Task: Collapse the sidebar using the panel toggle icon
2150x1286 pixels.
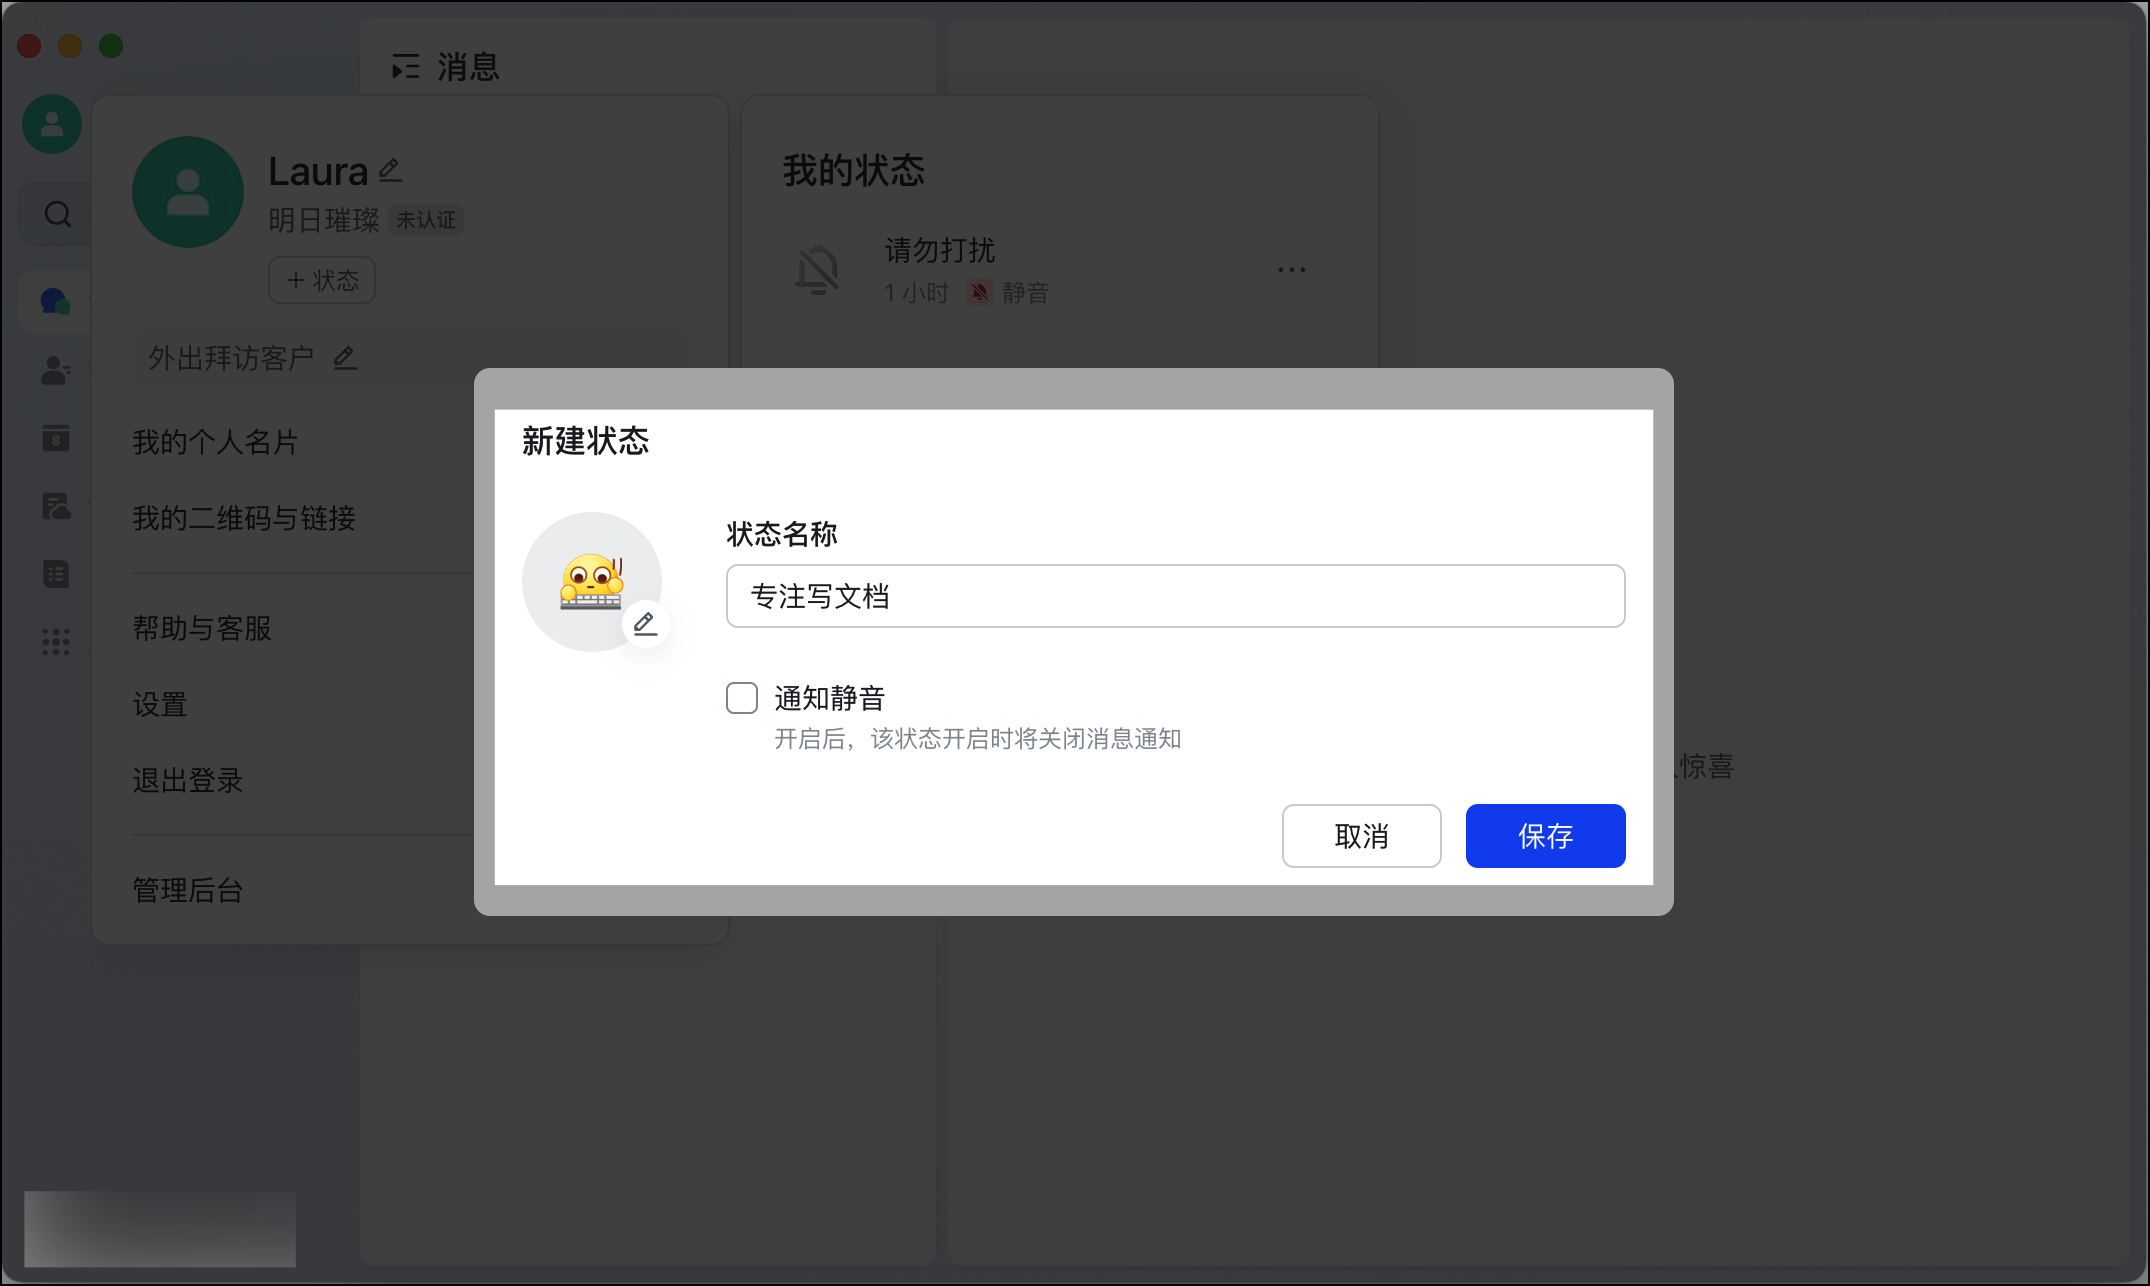Action: pyautogui.click(x=404, y=66)
